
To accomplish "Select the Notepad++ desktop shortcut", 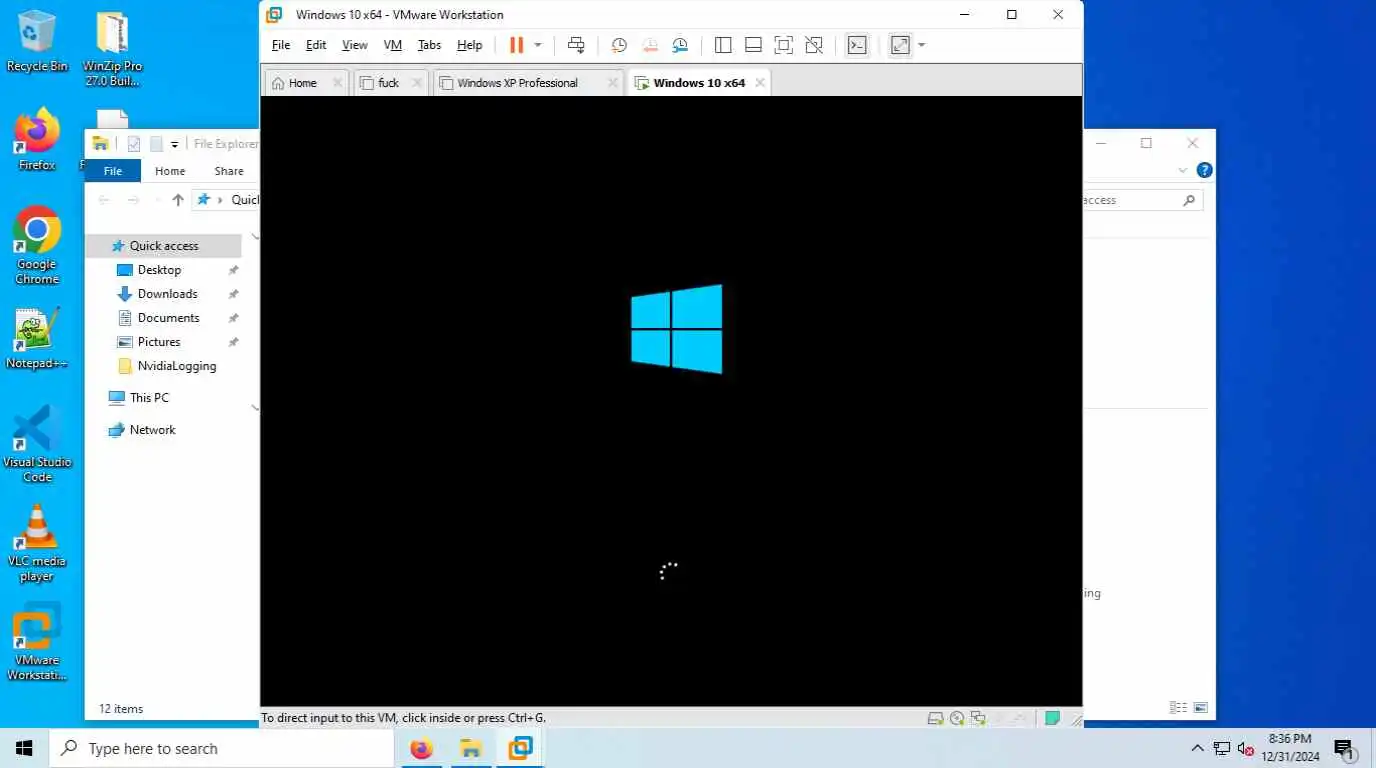I will point(37,338).
